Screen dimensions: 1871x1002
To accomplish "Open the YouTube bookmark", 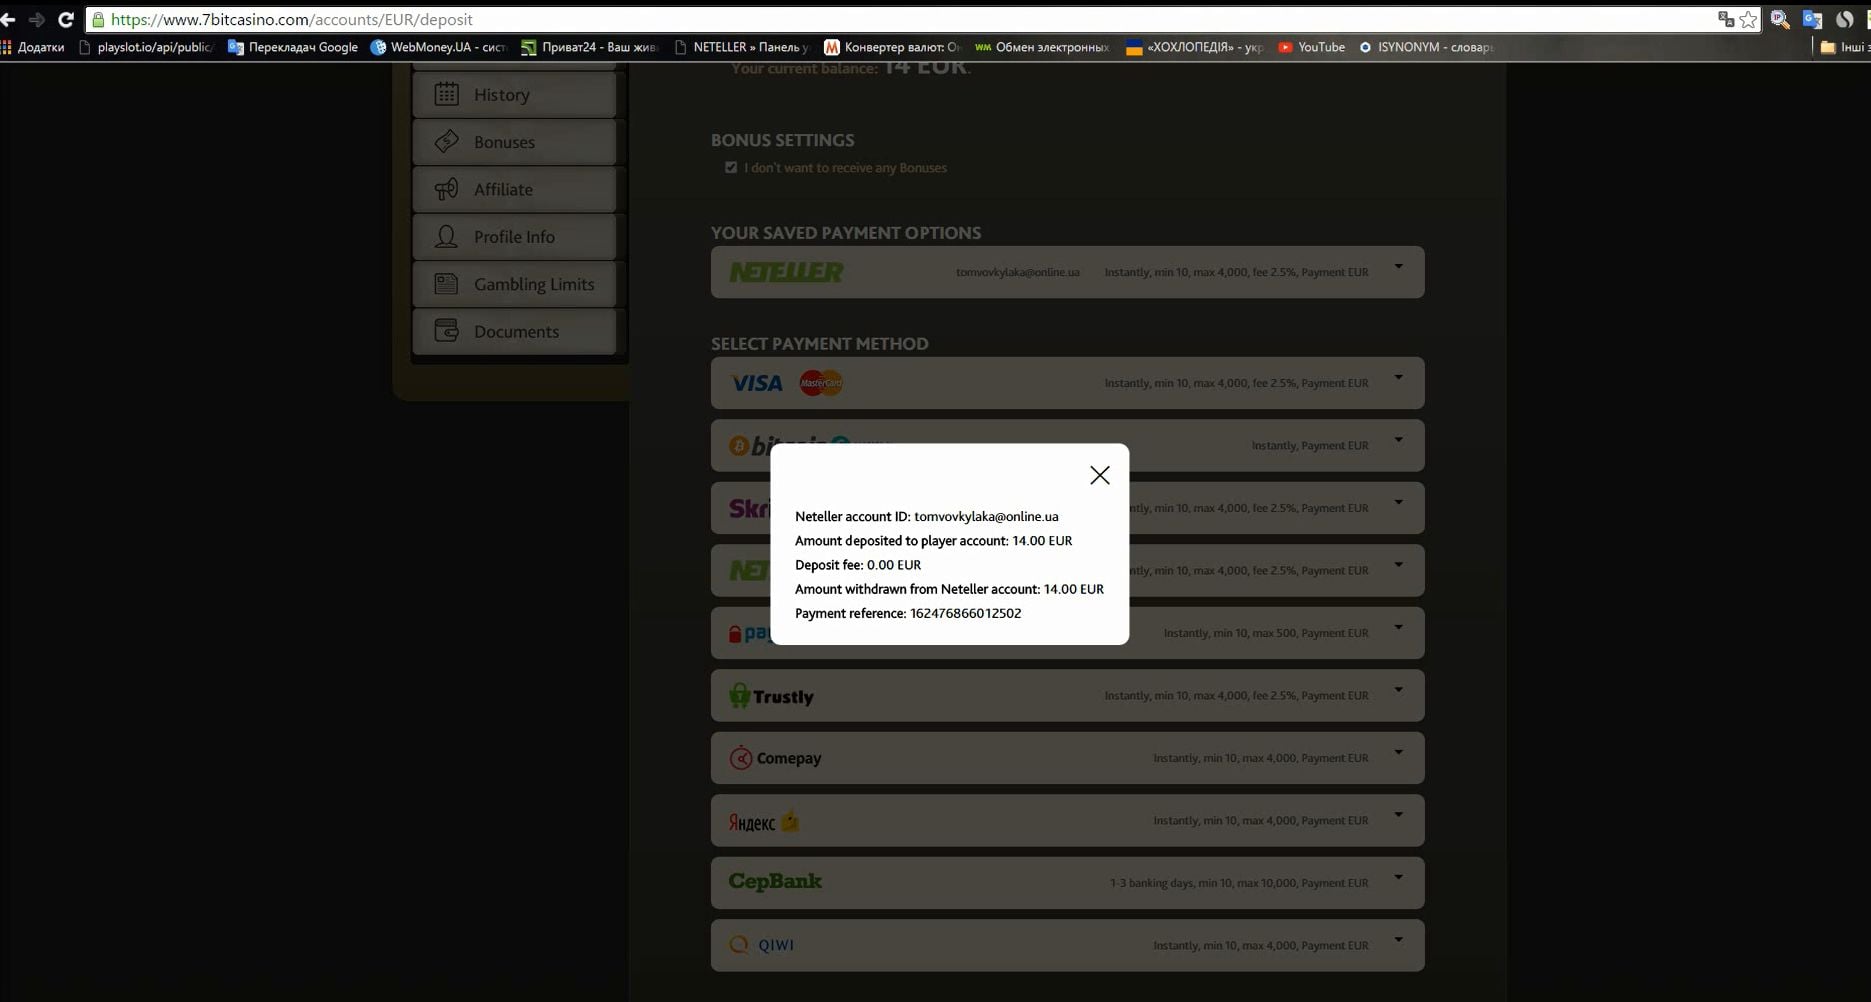I will click(1311, 47).
